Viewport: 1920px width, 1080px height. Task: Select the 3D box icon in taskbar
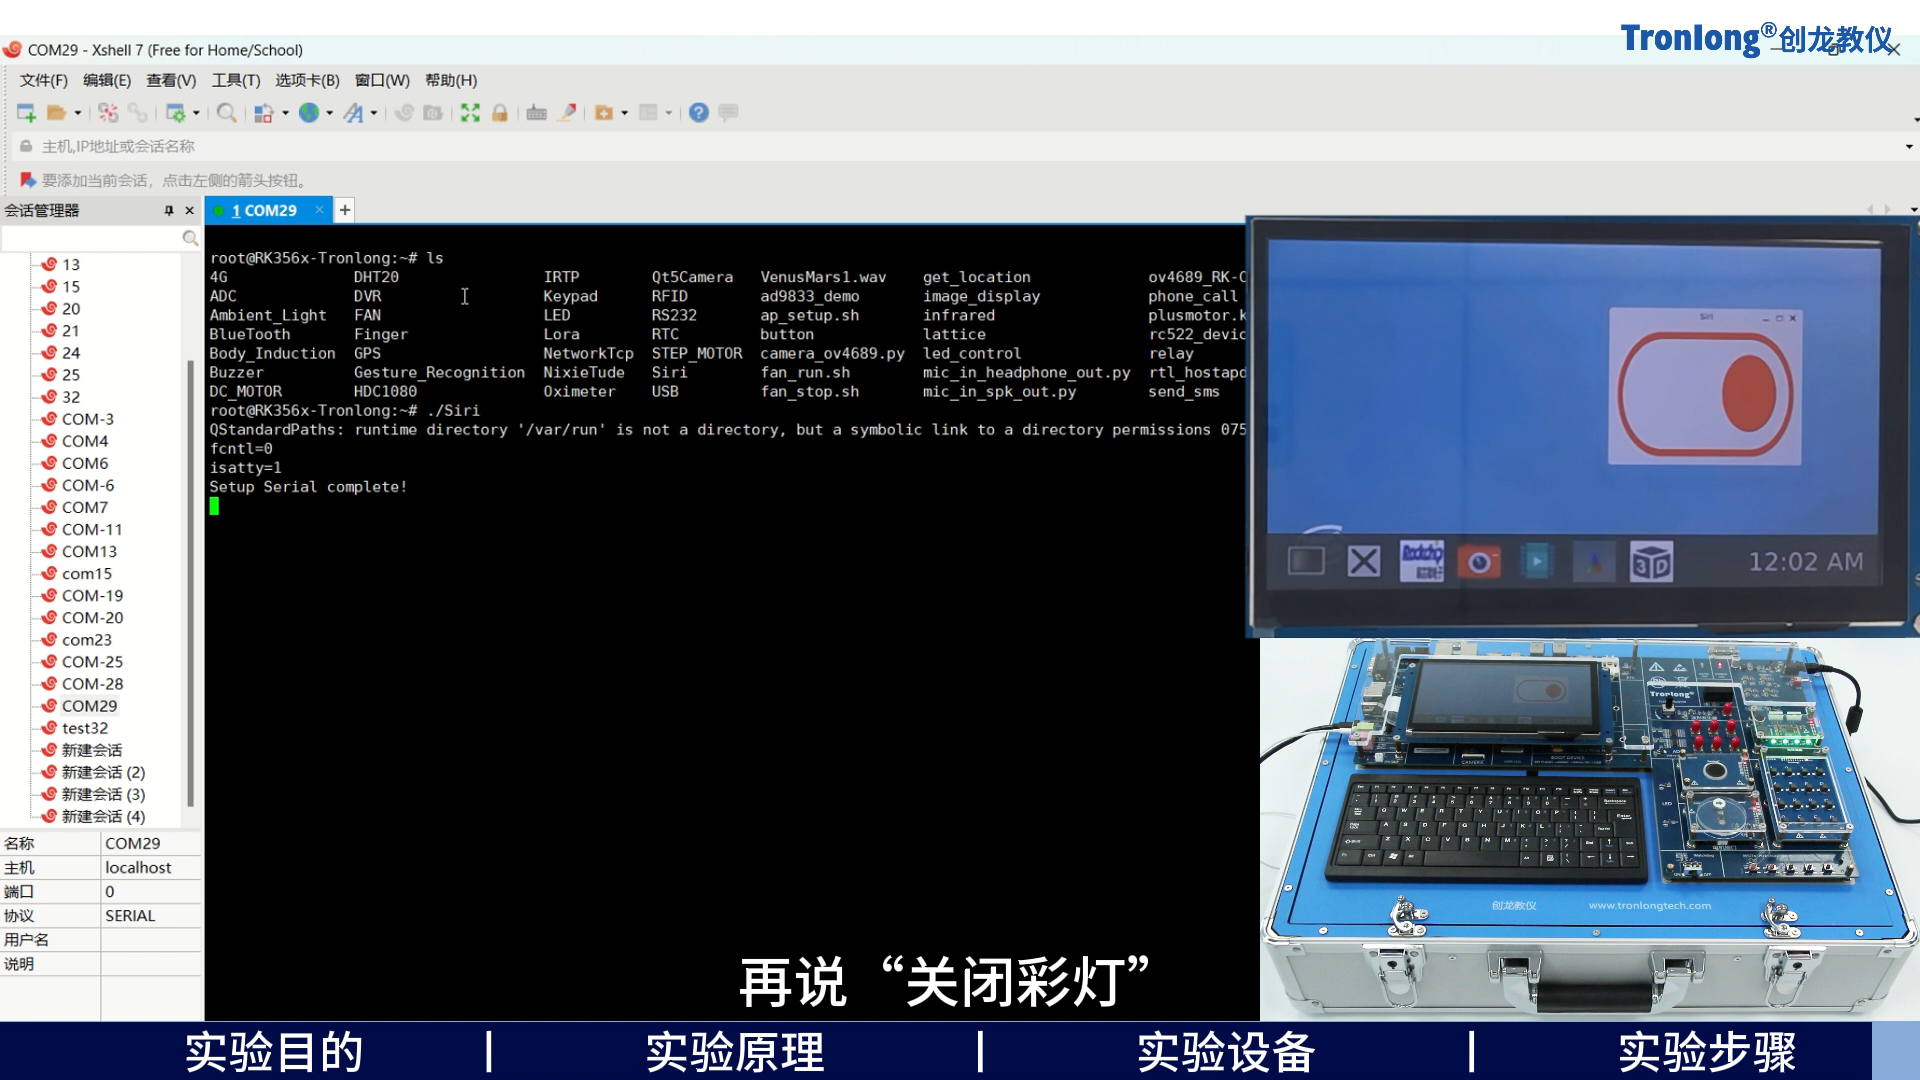(1651, 562)
